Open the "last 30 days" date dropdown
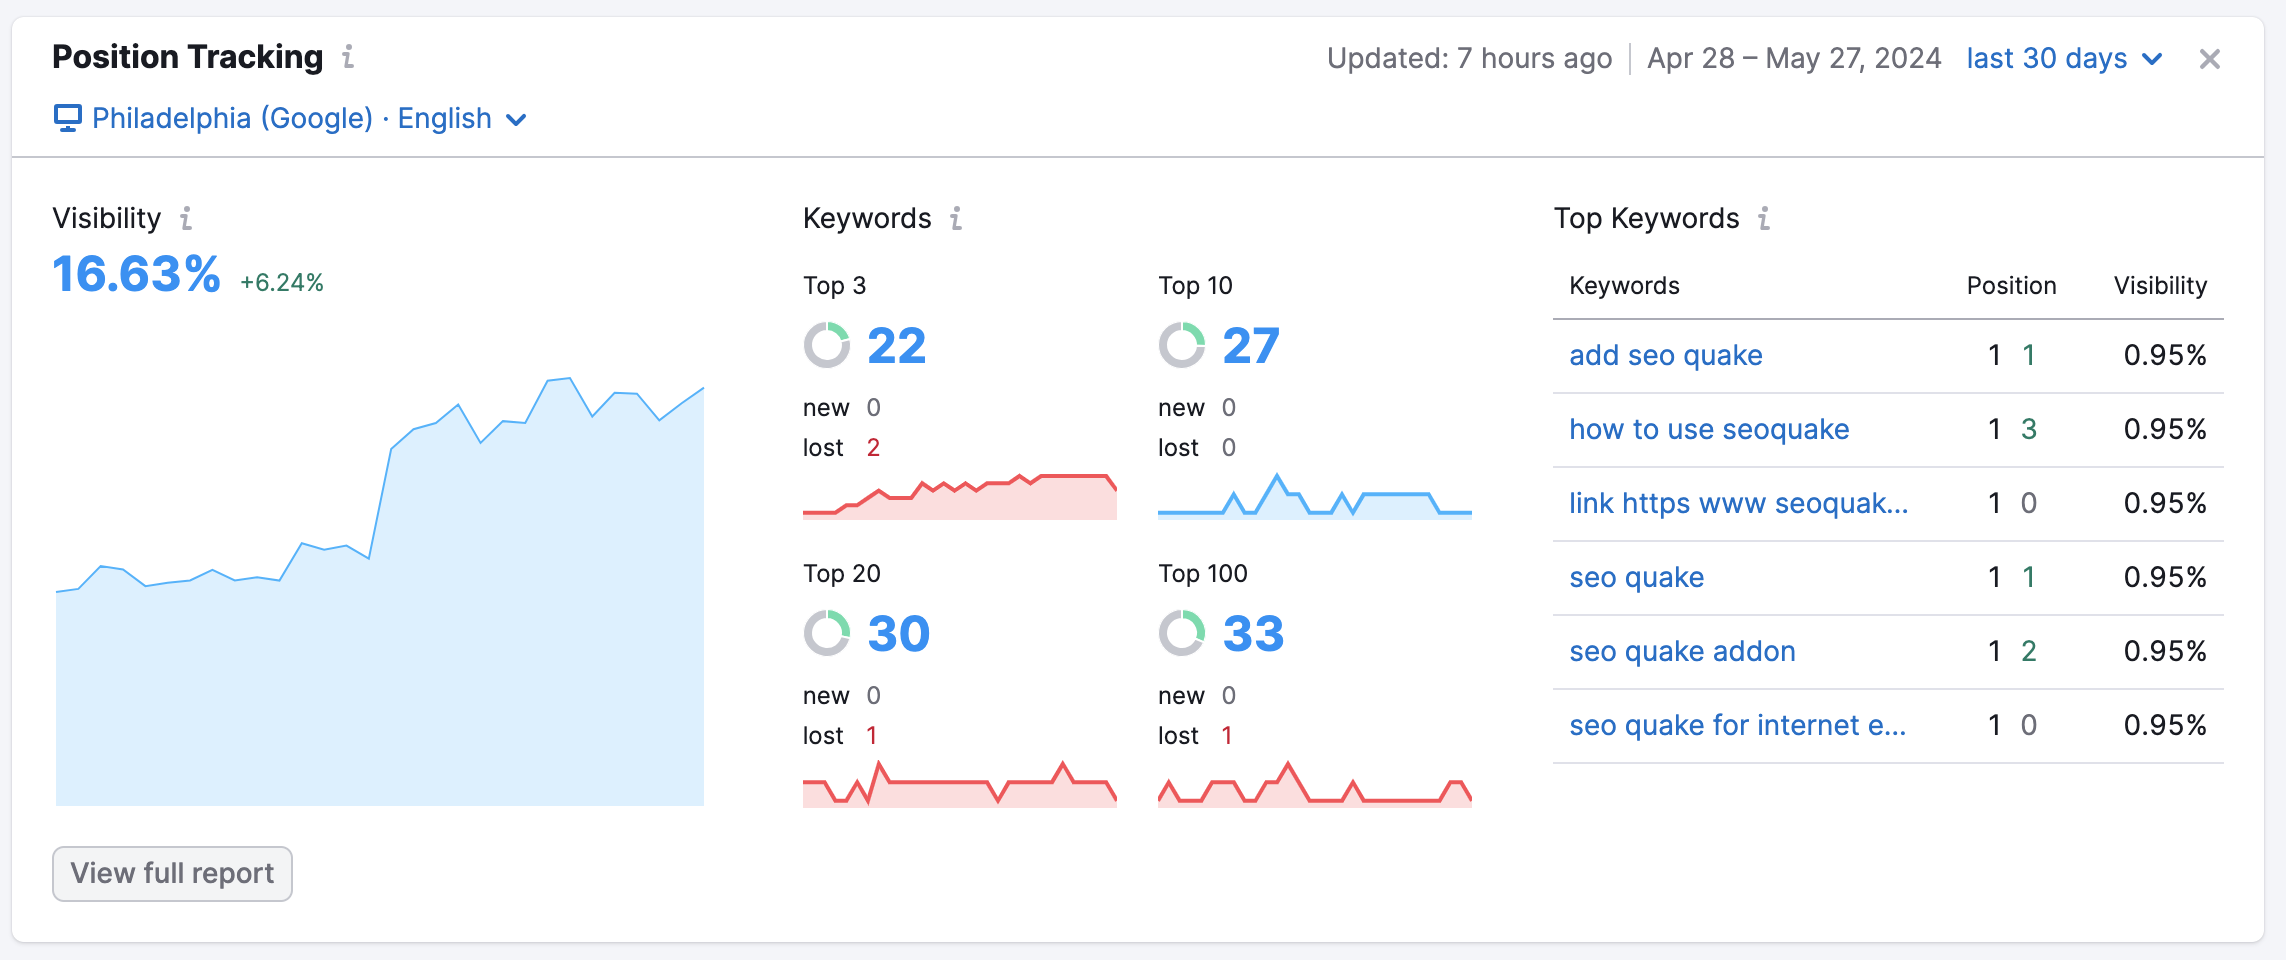Viewport: 2286px width, 960px height. pyautogui.click(x=2046, y=58)
